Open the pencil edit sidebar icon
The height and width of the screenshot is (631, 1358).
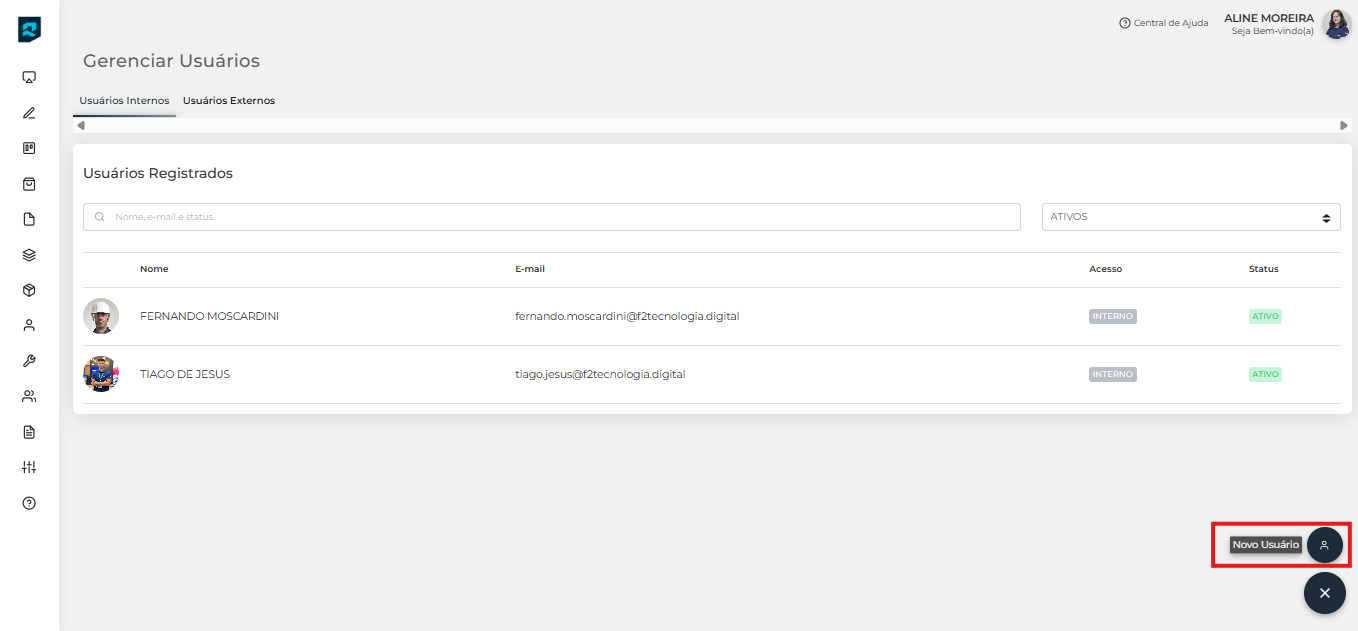point(29,113)
